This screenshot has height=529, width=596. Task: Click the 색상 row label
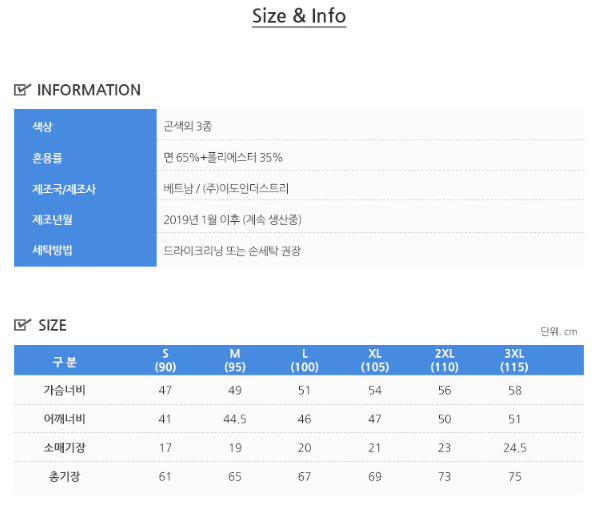42,127
